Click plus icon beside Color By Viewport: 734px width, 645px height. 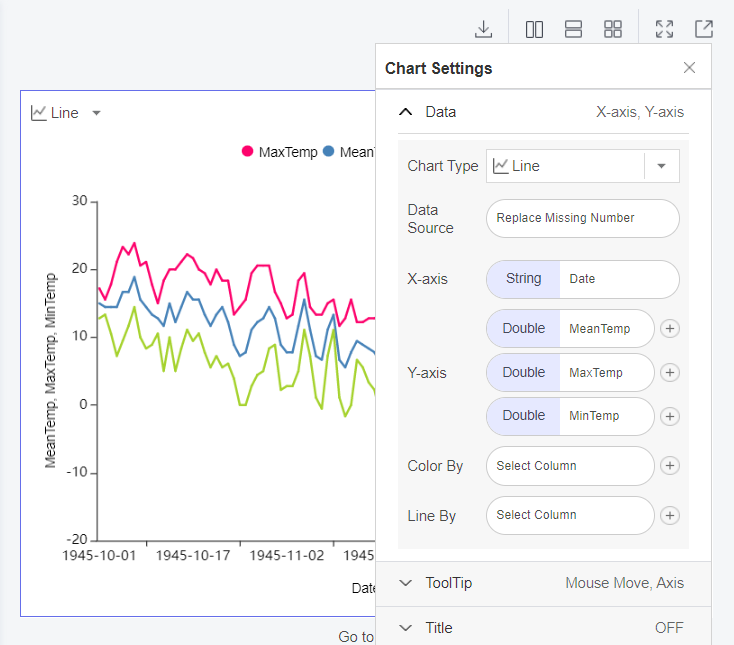[670, 466]
